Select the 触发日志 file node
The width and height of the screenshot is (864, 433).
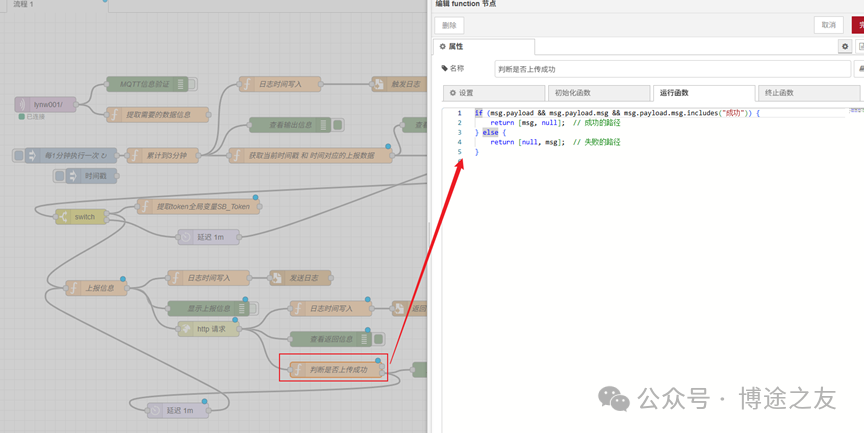399,84
